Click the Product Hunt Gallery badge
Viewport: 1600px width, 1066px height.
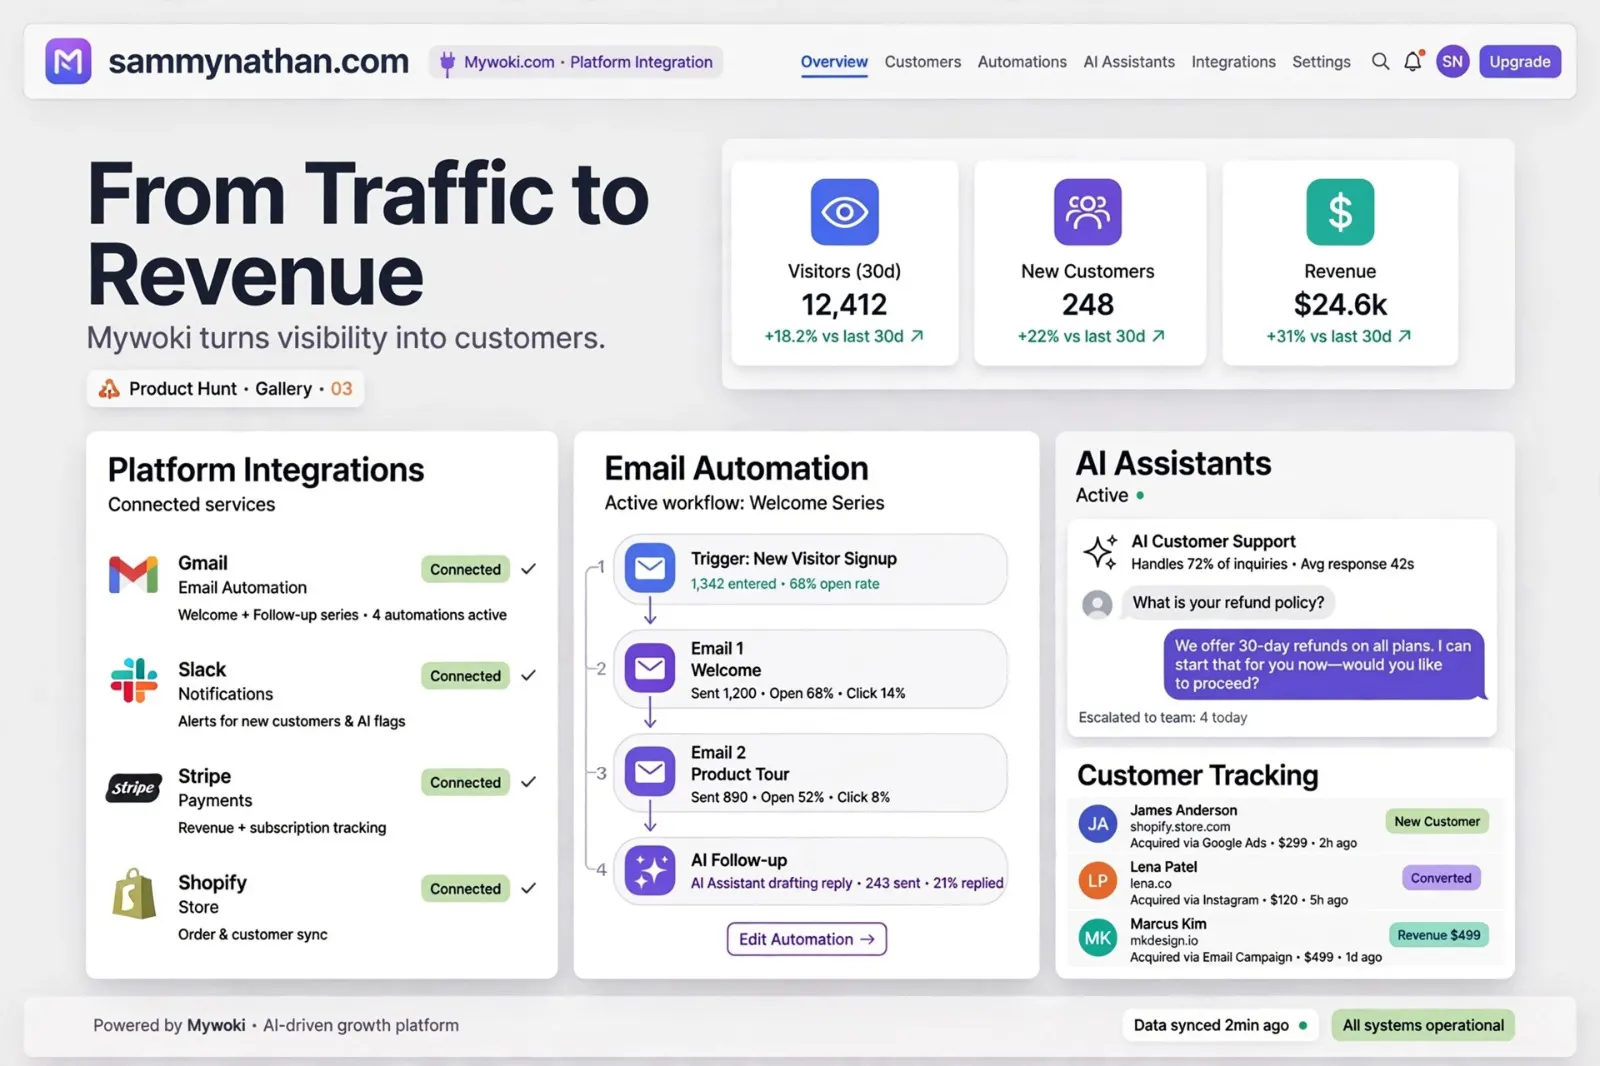point(225,389)
